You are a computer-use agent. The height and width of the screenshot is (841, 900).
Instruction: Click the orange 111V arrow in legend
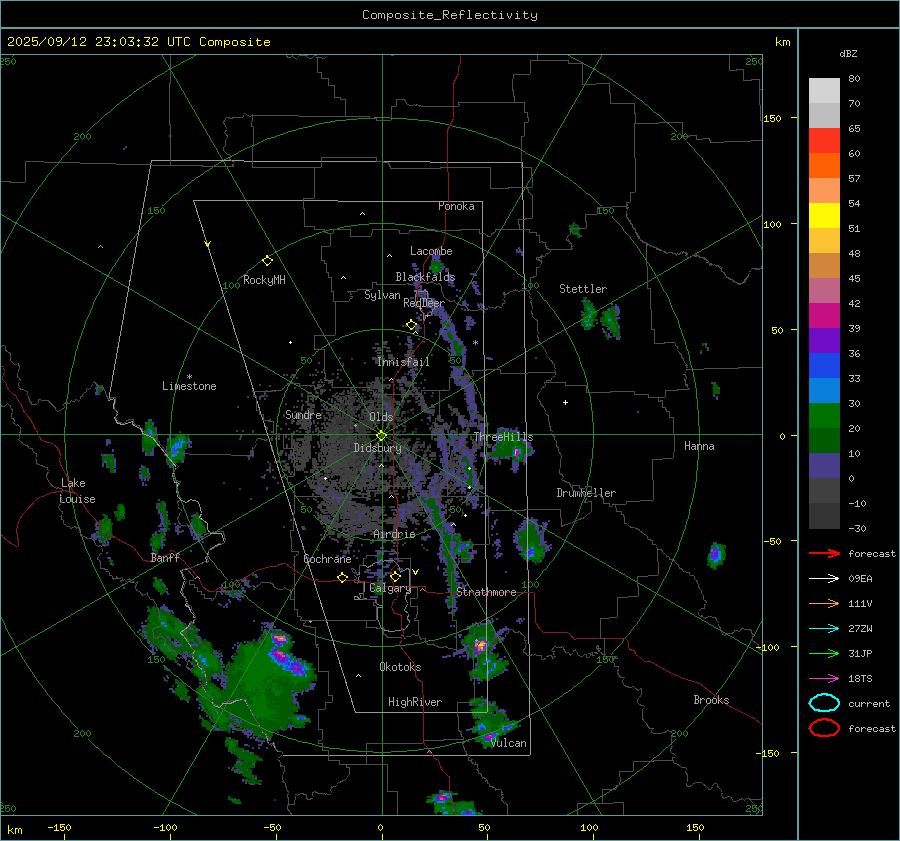pos(824,603)
